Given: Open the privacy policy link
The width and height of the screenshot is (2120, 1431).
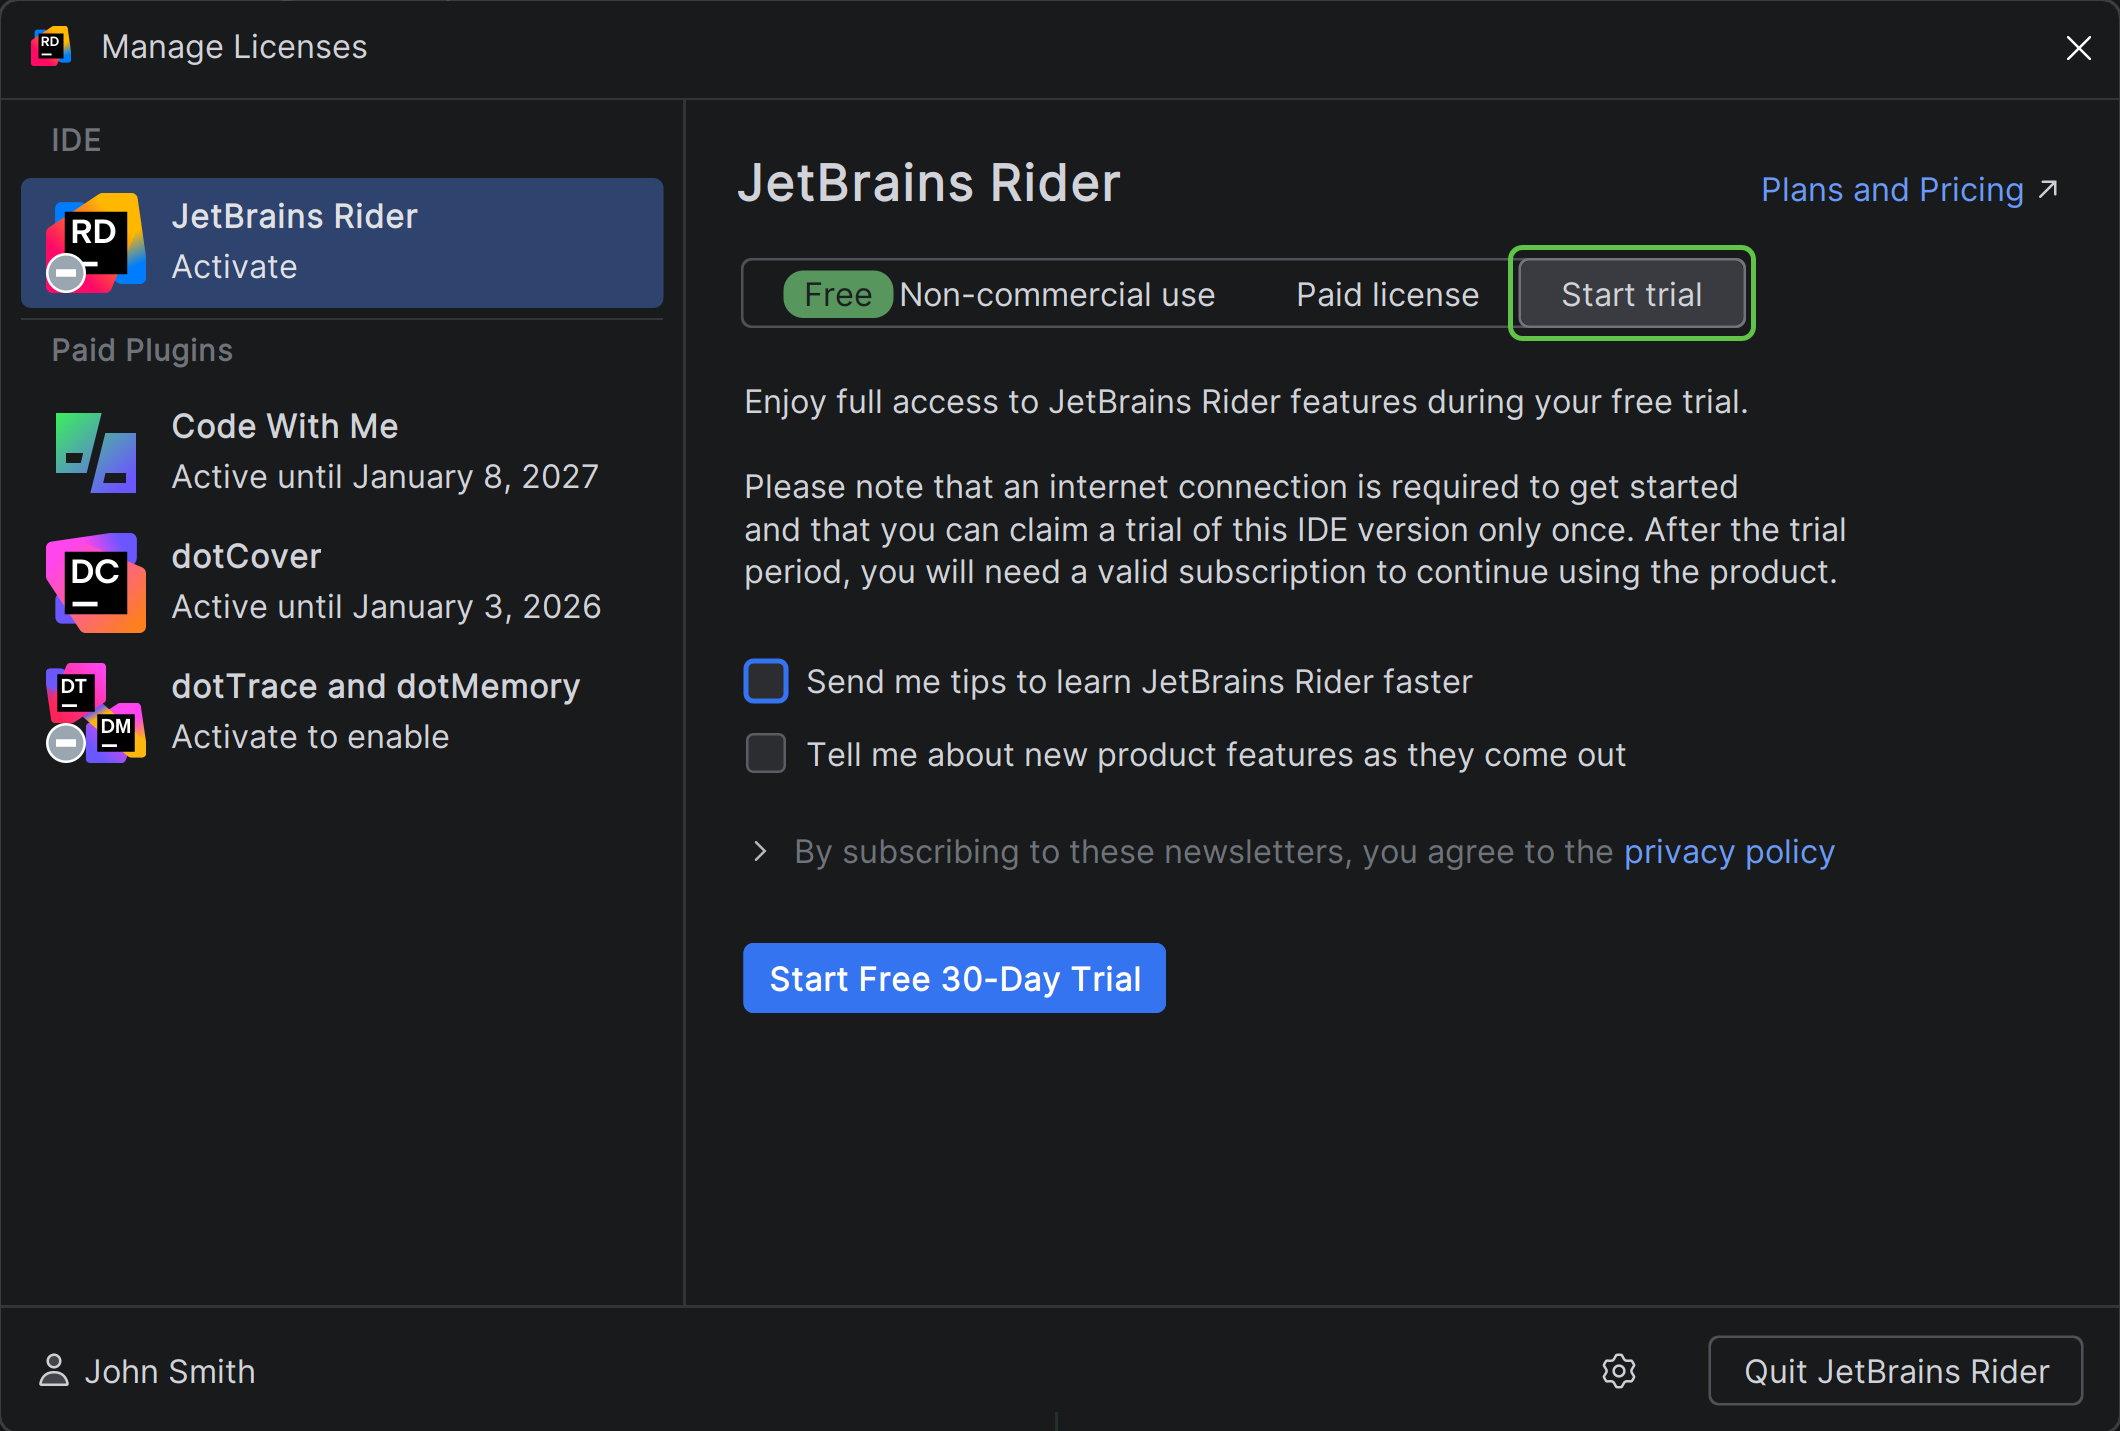Looking at the screenshot, I should pyautogui.click(x=1729, y=852).
